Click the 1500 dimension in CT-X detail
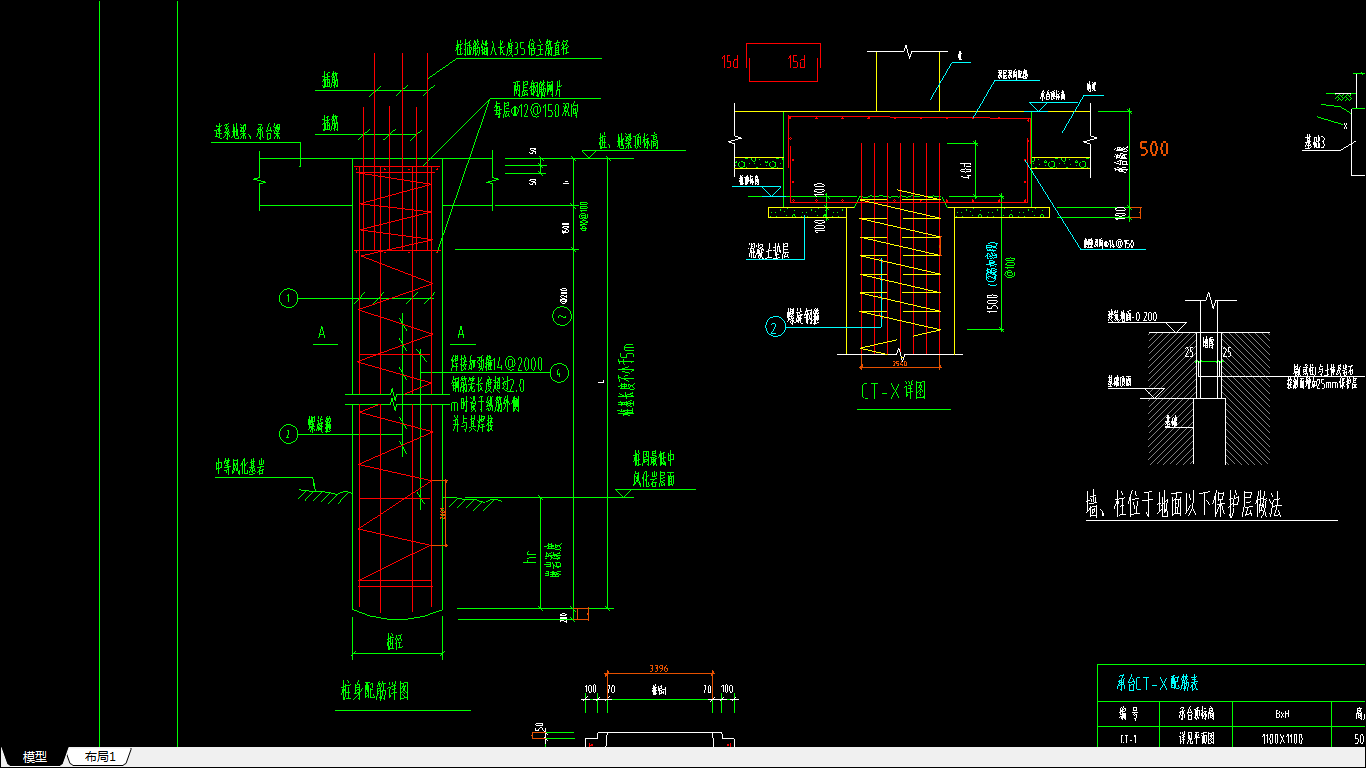The image size is (1366, 768). [x=992, y=302]
